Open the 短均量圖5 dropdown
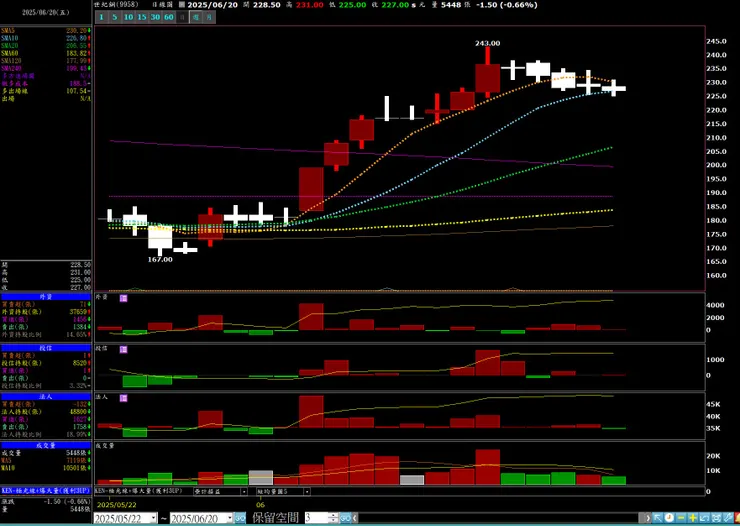The height and width of the screenshot is (526, 740). pyautogui.click(x=306, y=492)
